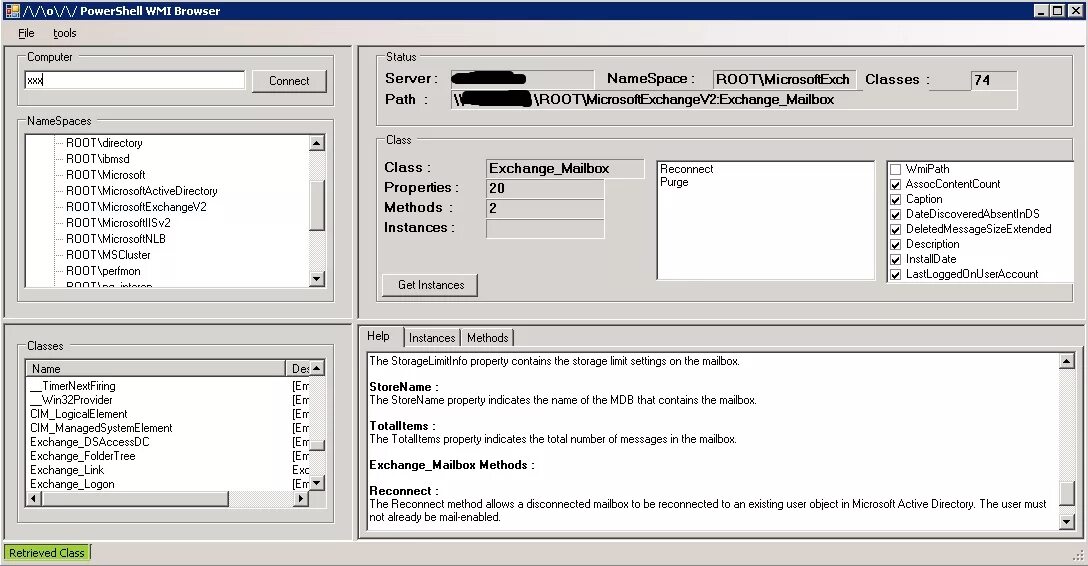Uncheck the InstallDate property checkbox
Image resolution: width=1088 pixels, height=566 pixels.
pos(895,259)
